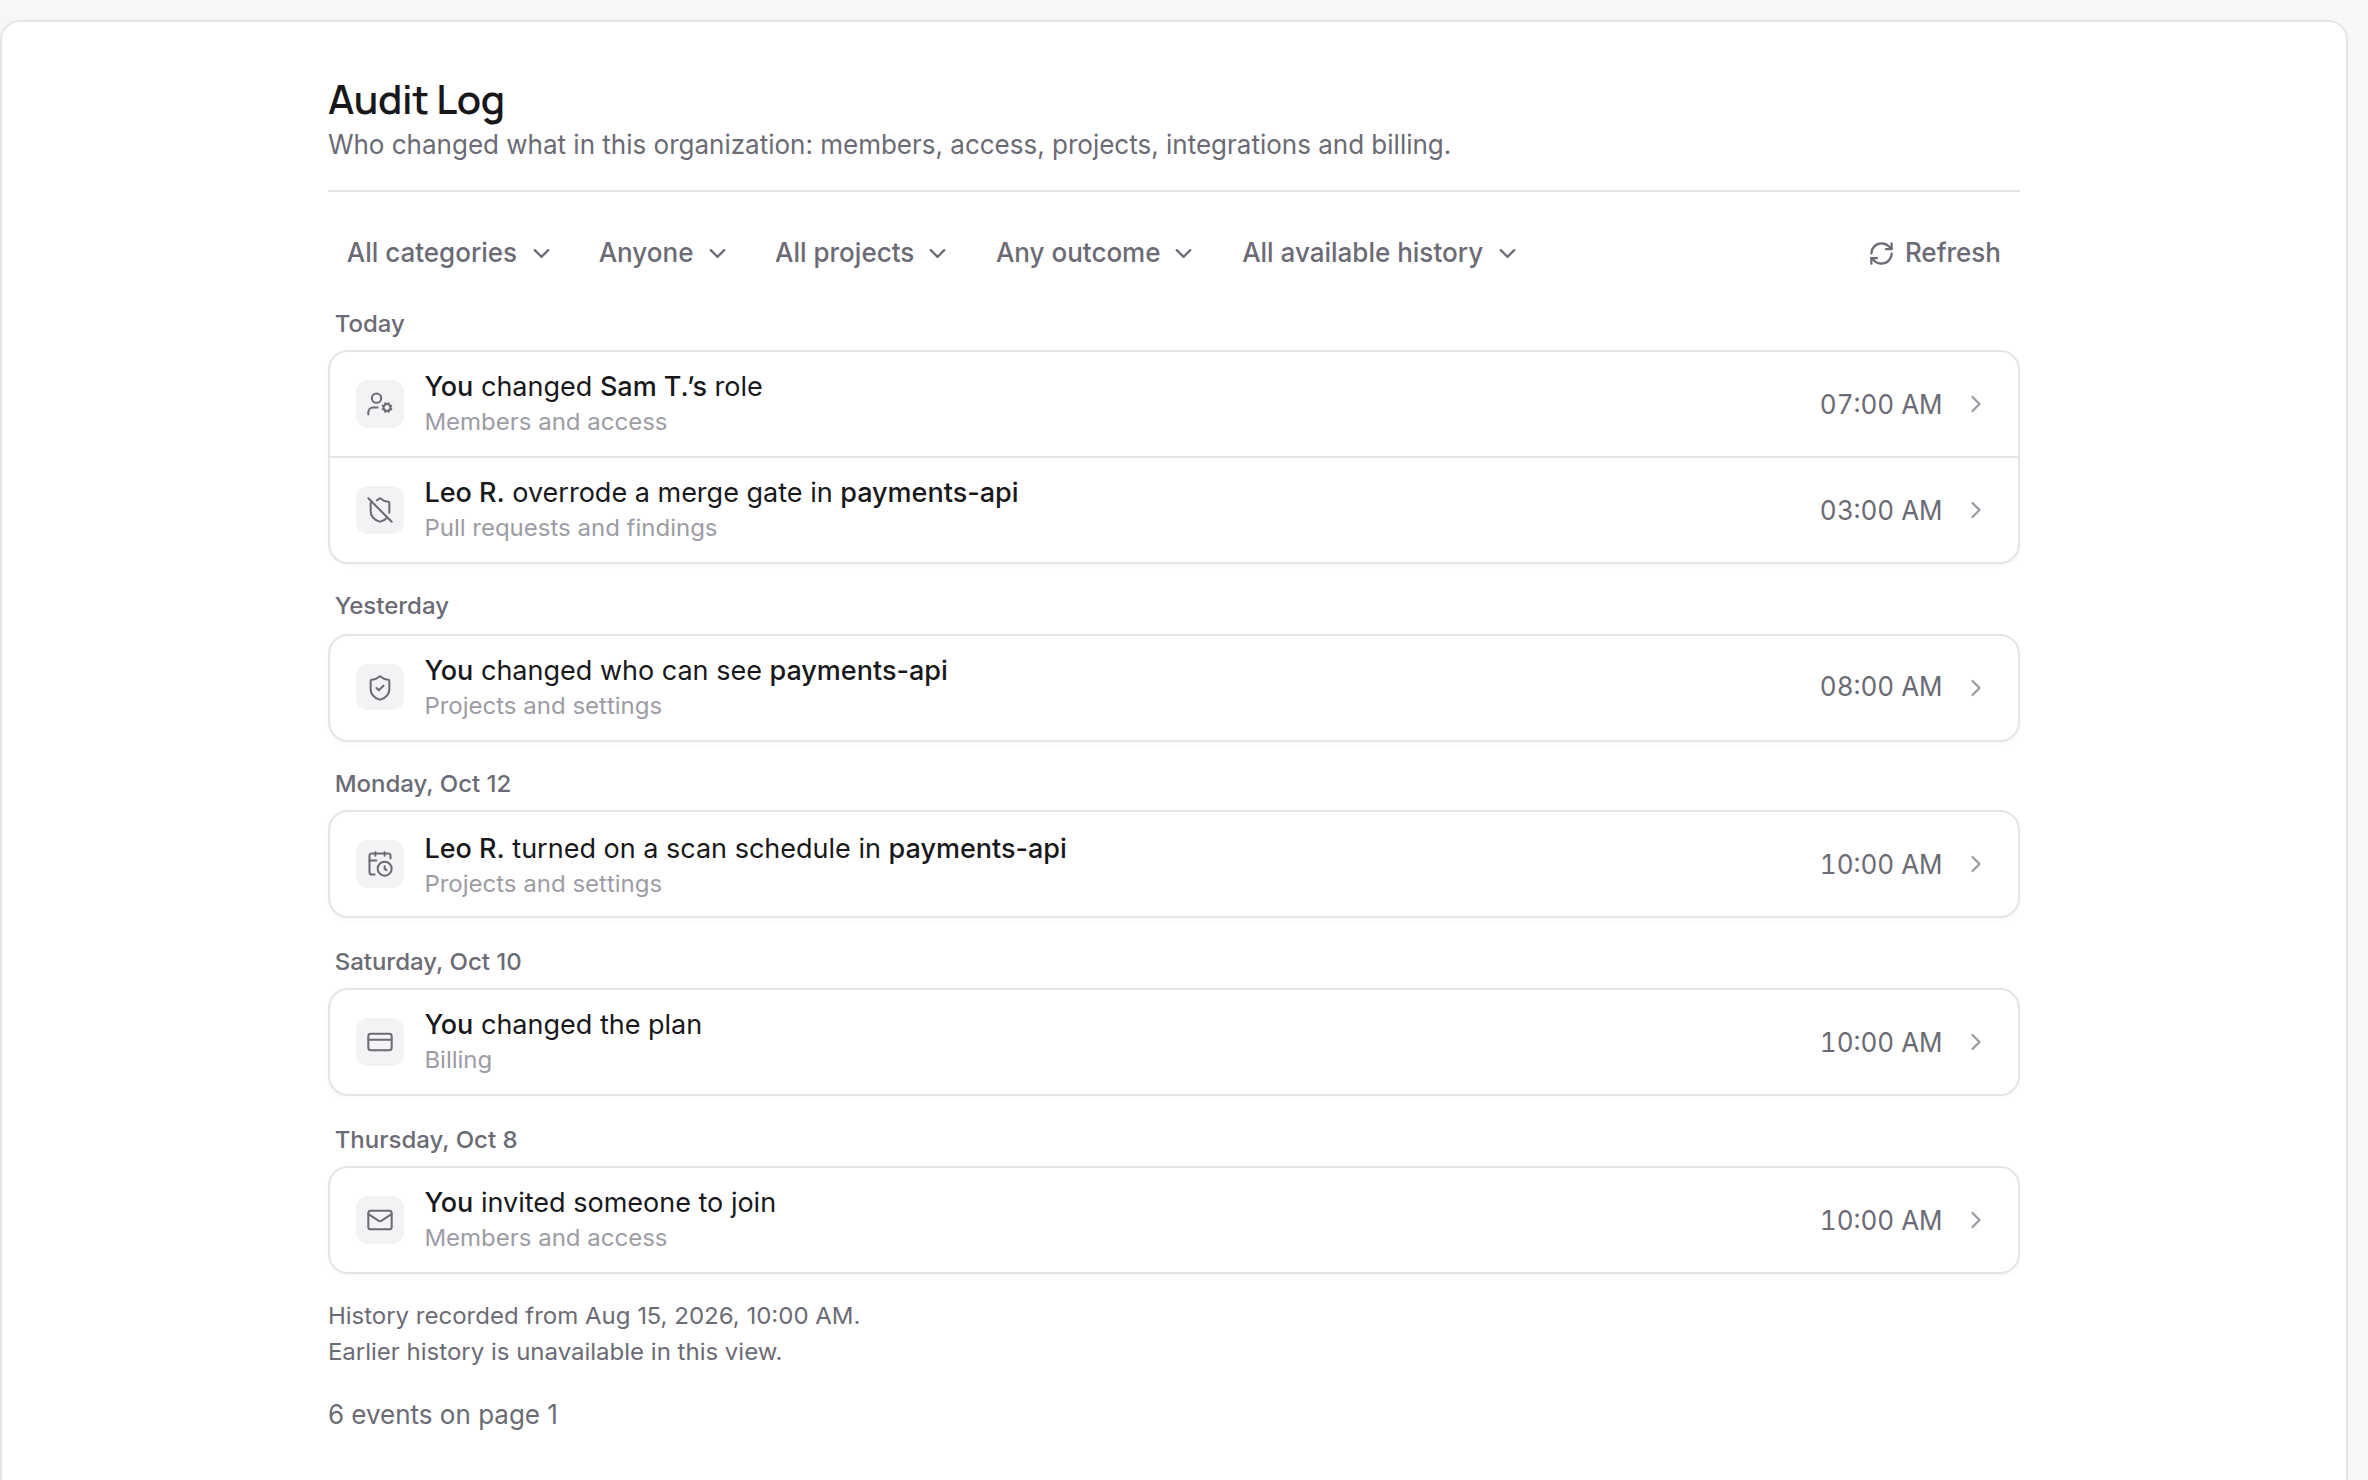Click the 07:00 AM timestamp

1880,404
